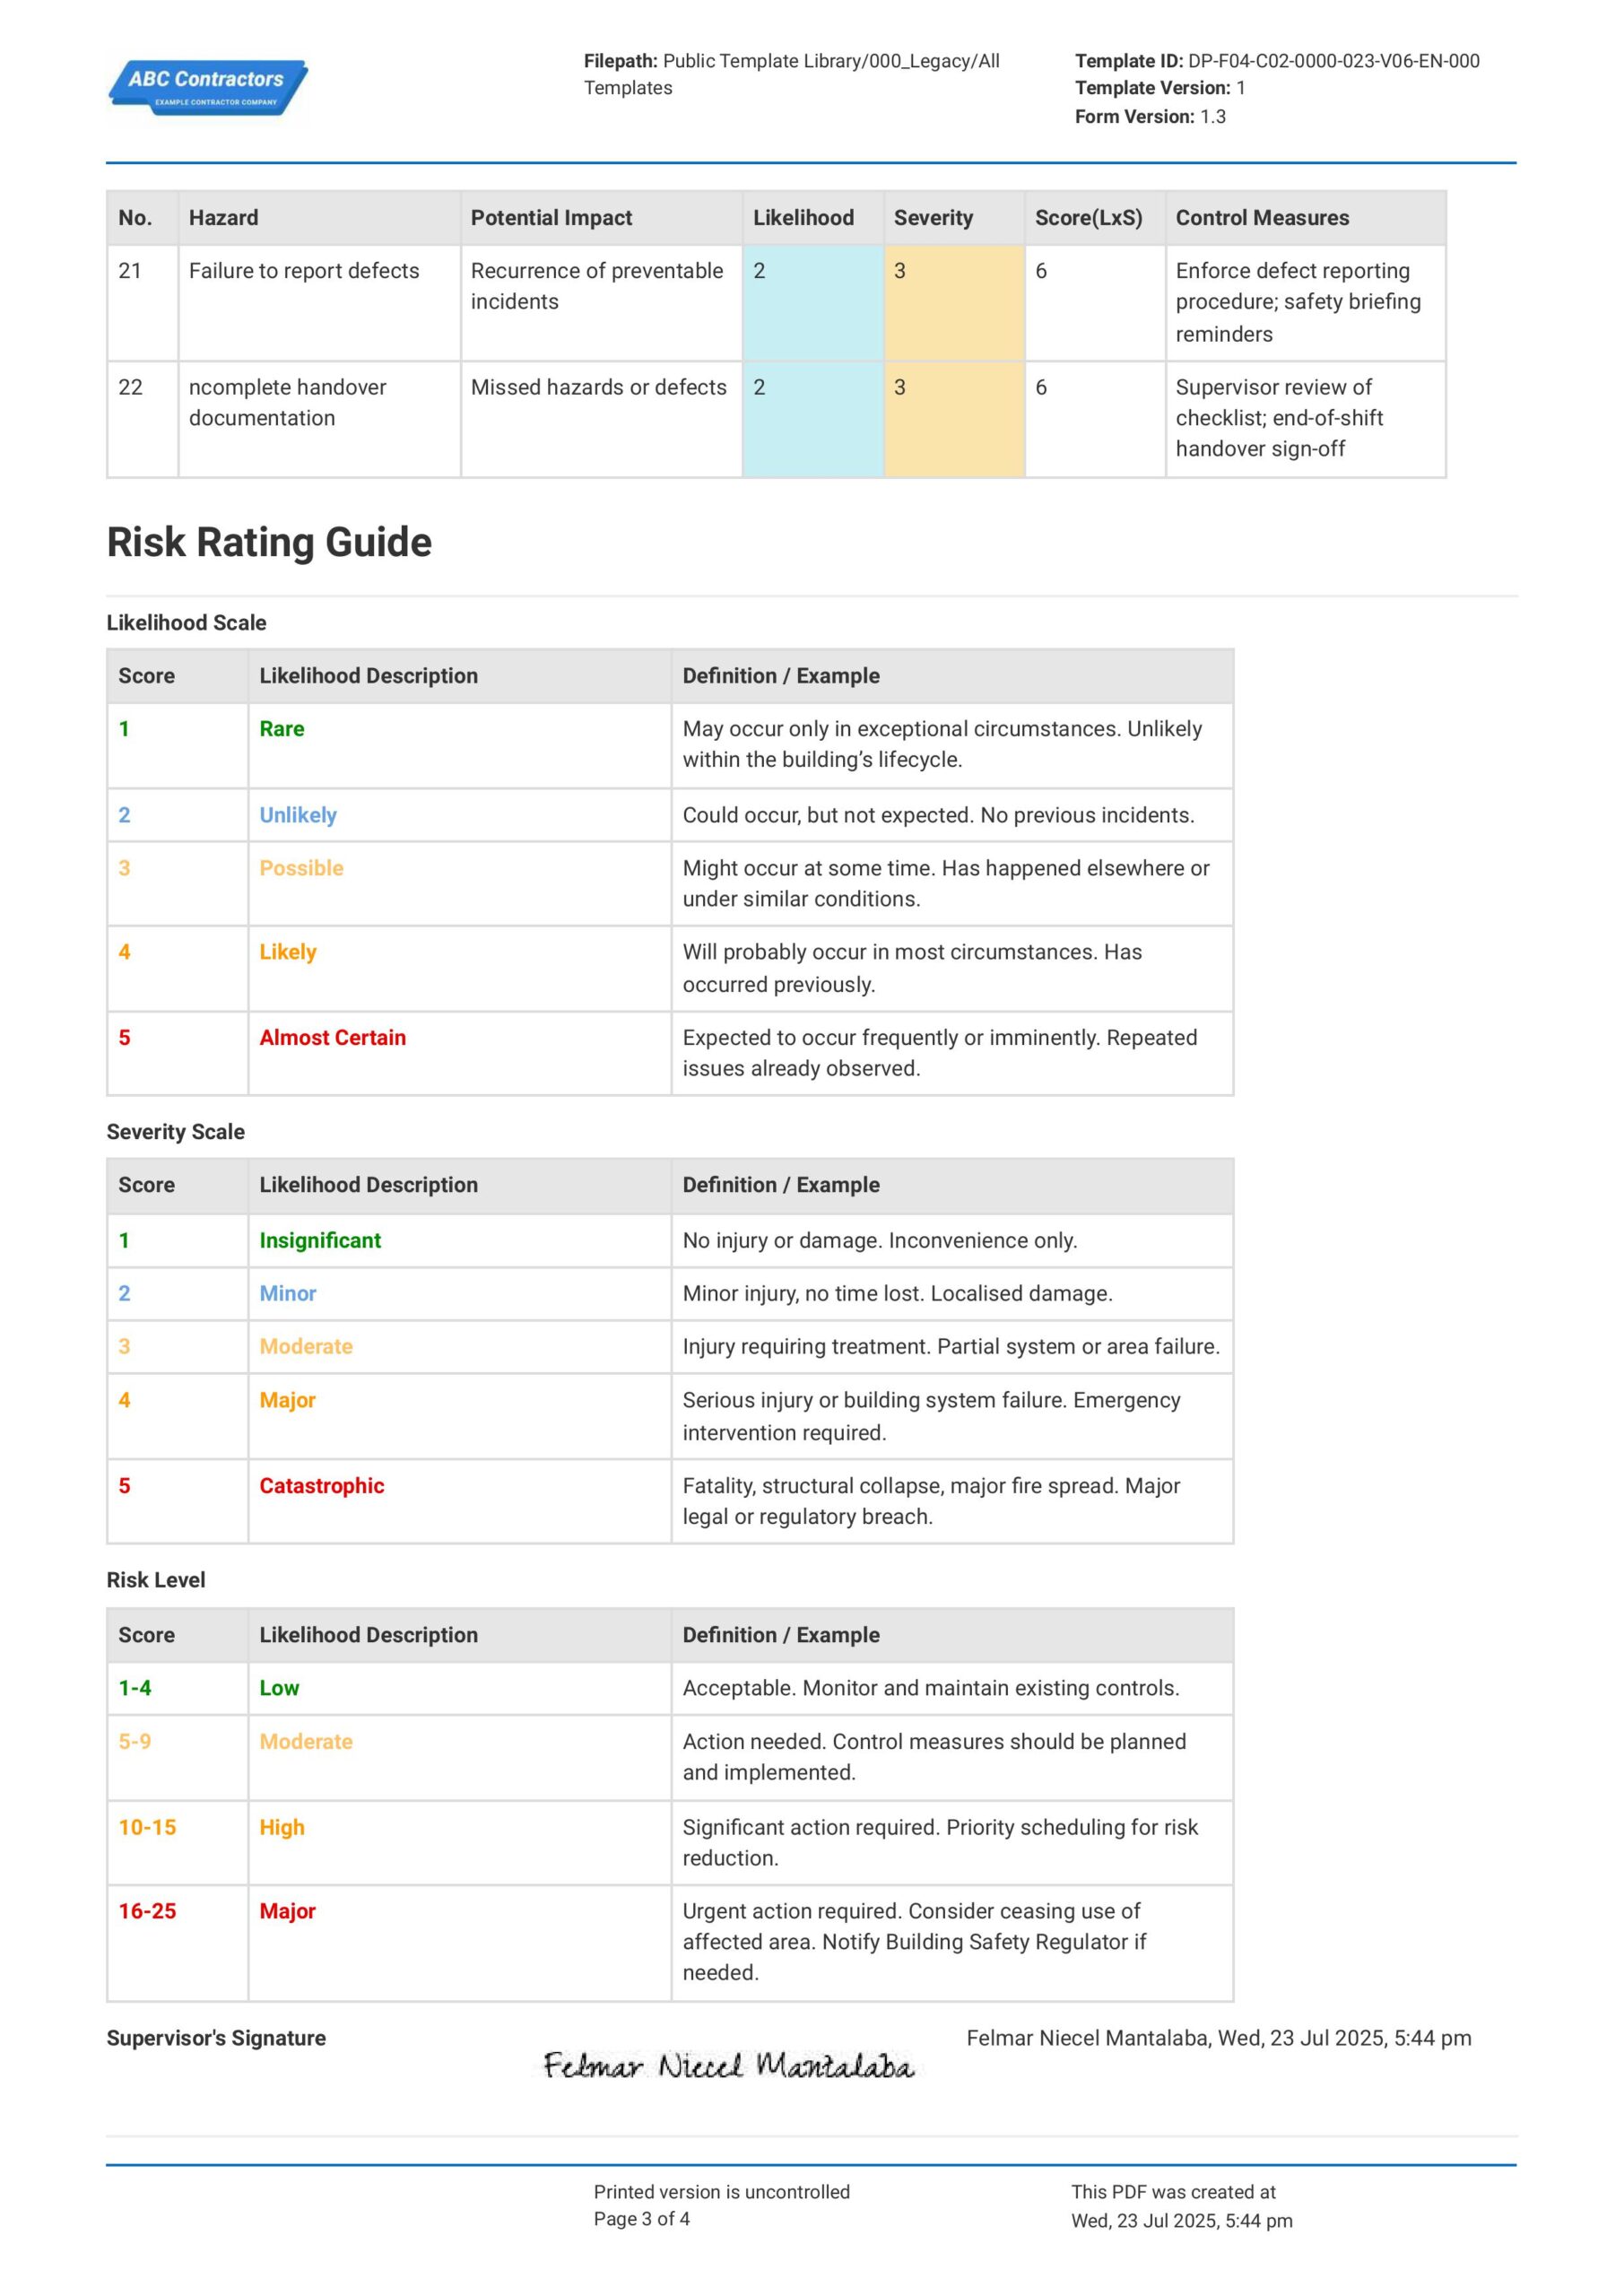Select the Template ID text
Viewport: 1624px width, 2296px height.
point(1277,61)
